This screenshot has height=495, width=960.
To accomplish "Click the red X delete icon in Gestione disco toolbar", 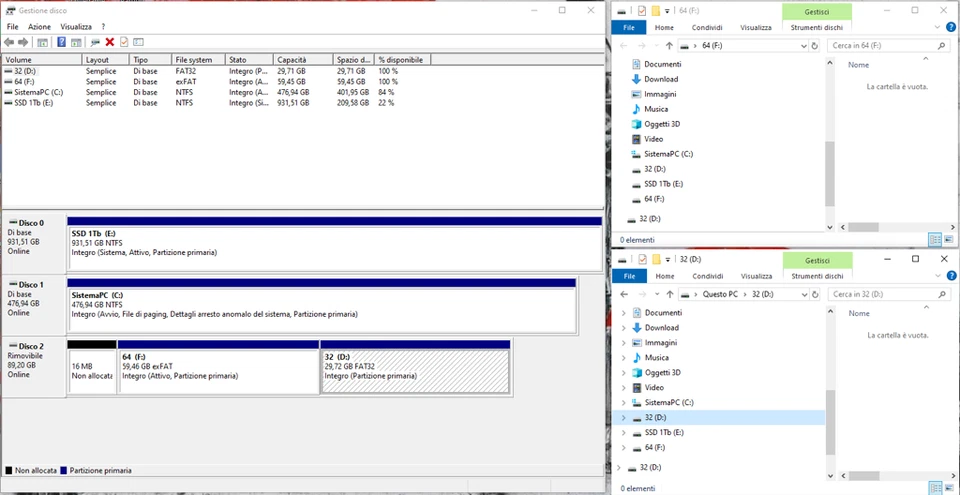I will 109,42.
